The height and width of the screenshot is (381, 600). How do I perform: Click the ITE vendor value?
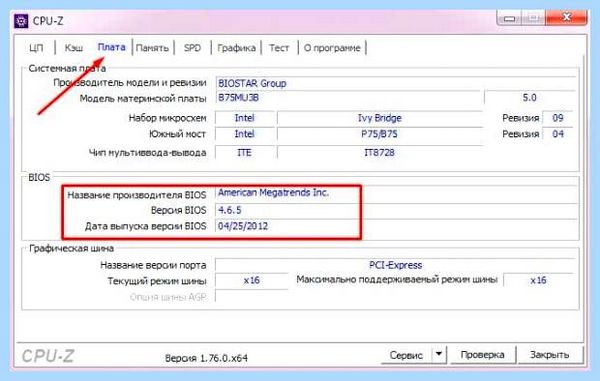245,153
